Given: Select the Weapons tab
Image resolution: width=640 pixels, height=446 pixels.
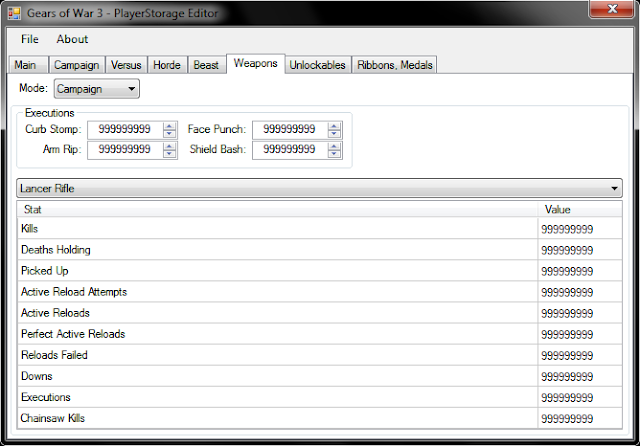Looking at the screenshot, I should (x=256, y=64).
